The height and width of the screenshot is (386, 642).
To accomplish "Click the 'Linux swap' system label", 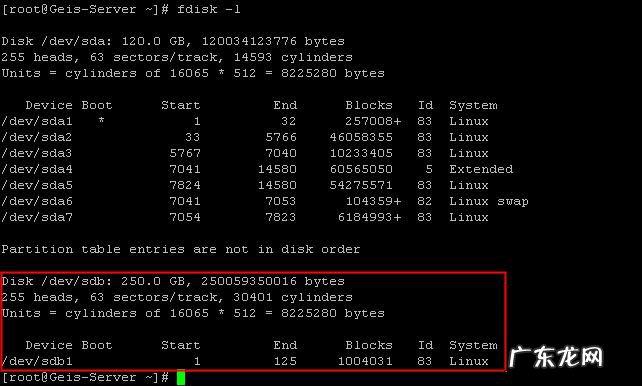I will [x=489, y=201].
